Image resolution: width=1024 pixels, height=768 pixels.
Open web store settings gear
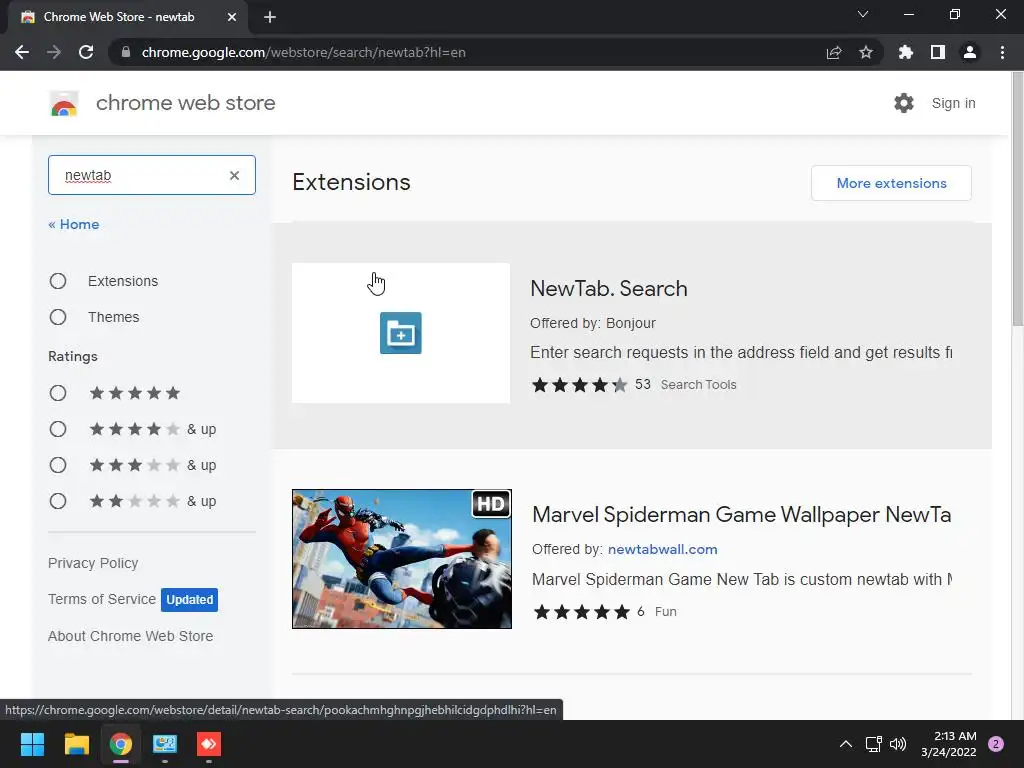904,103
